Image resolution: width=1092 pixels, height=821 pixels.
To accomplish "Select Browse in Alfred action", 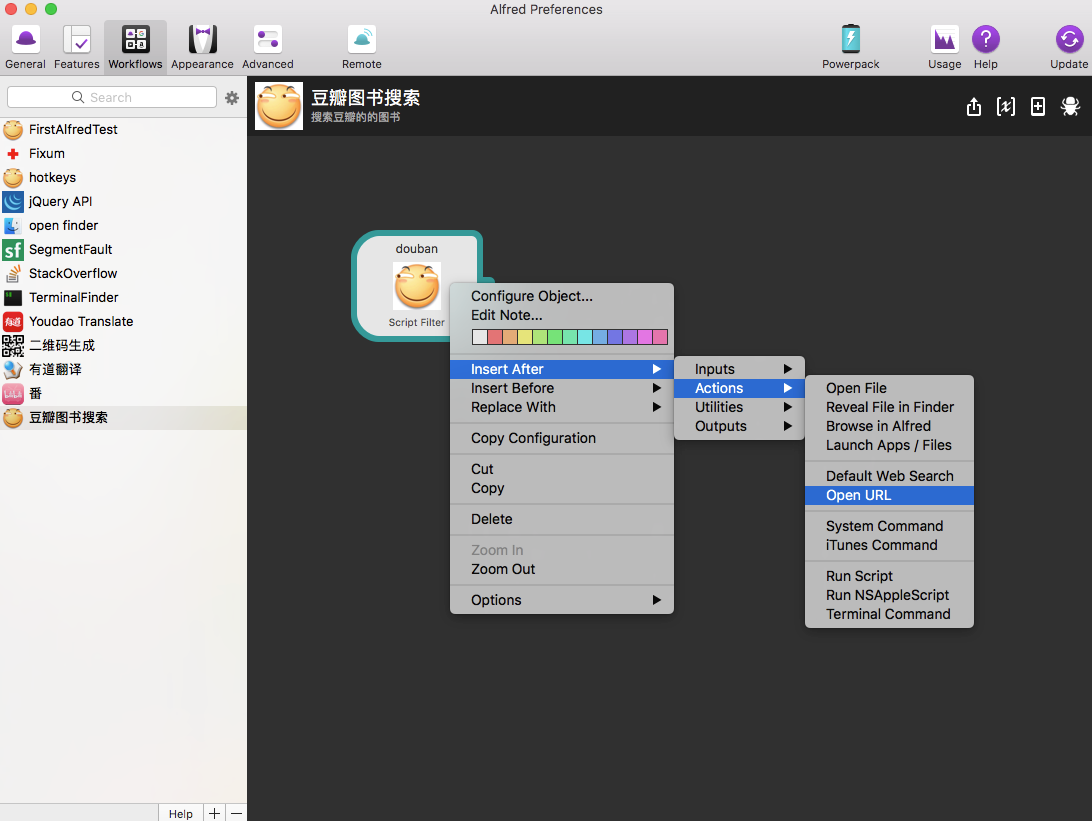I will [x=889, y=426].
